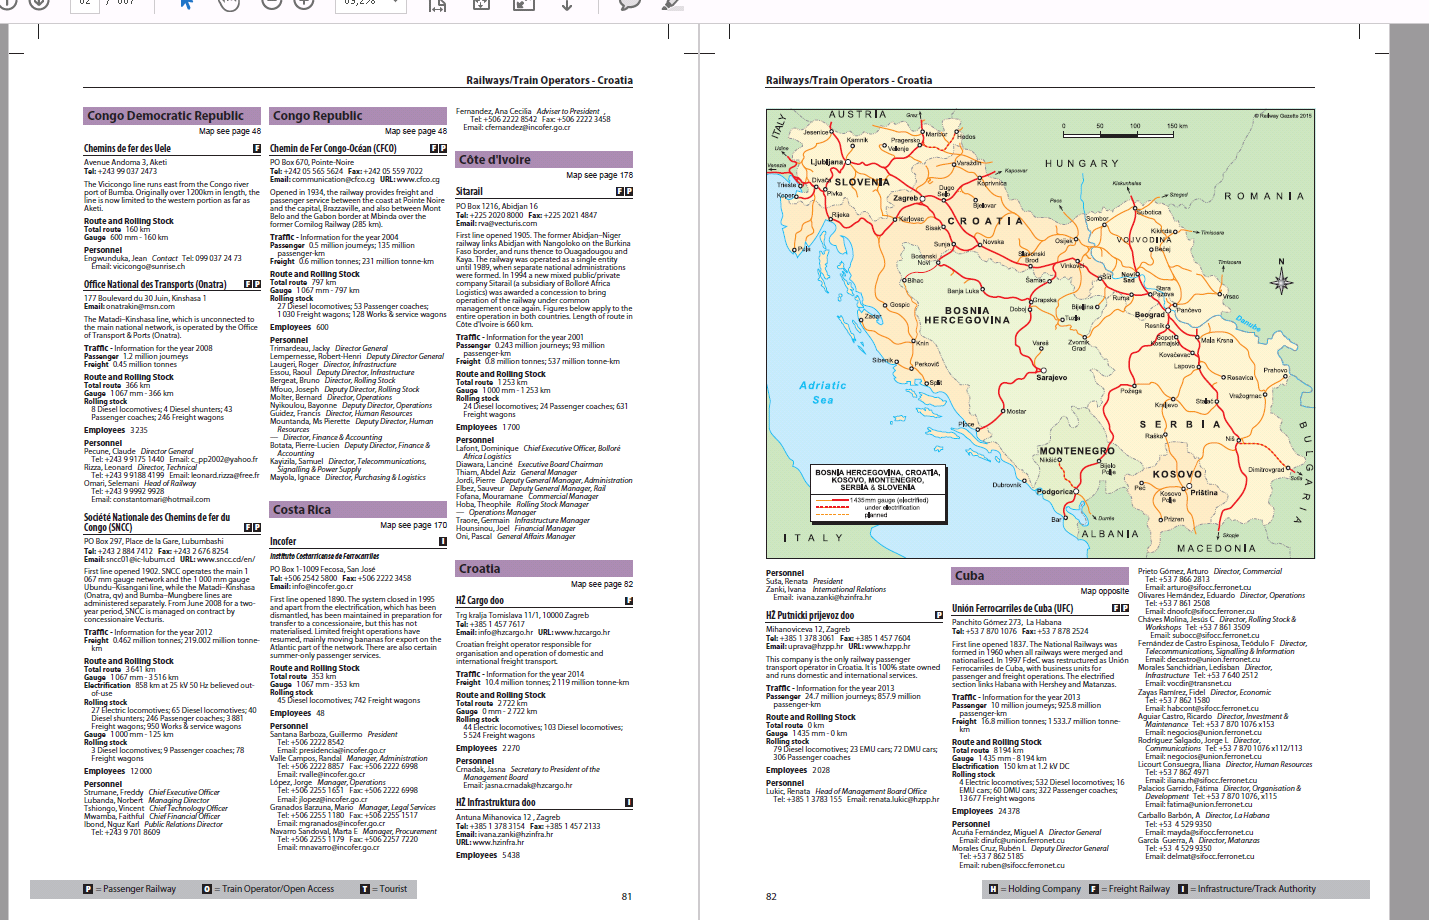
Task: Open the www.cfco.cg URL
Action: (418, 180)
